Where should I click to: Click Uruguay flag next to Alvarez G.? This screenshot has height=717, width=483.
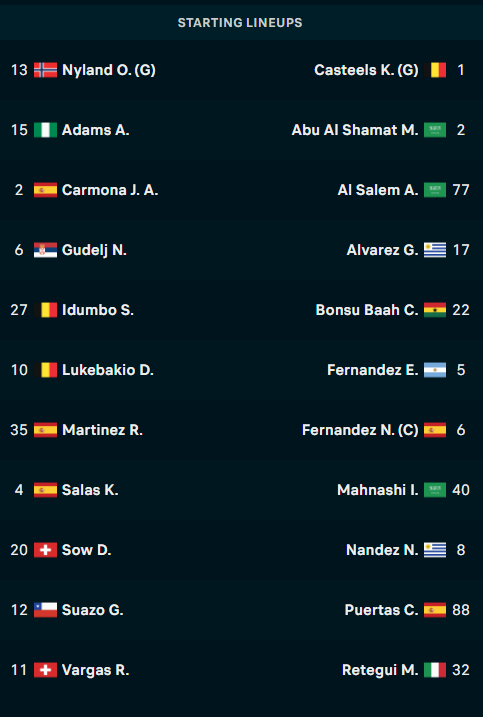[x=435, y=250]
